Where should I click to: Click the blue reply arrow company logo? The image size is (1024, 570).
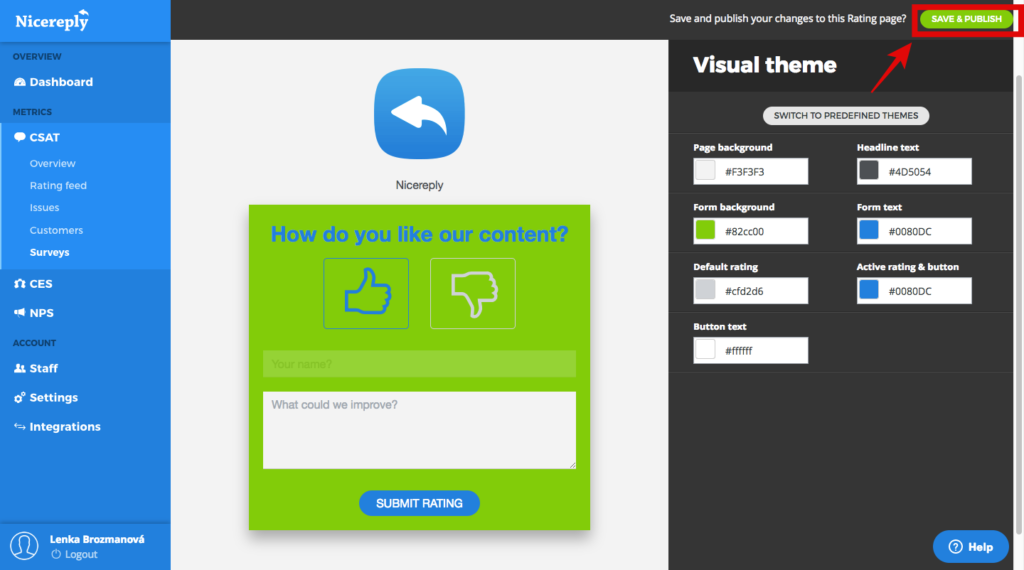[419, 115]
